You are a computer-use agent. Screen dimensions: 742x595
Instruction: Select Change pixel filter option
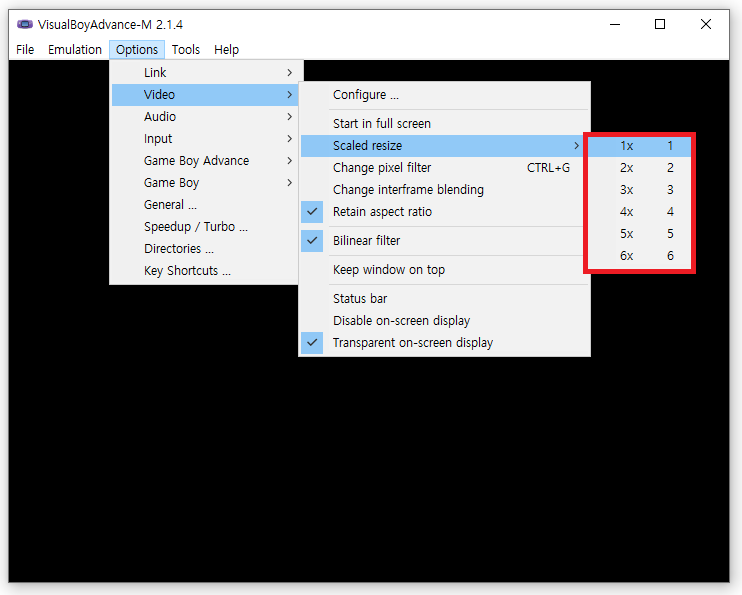point(444,168)
